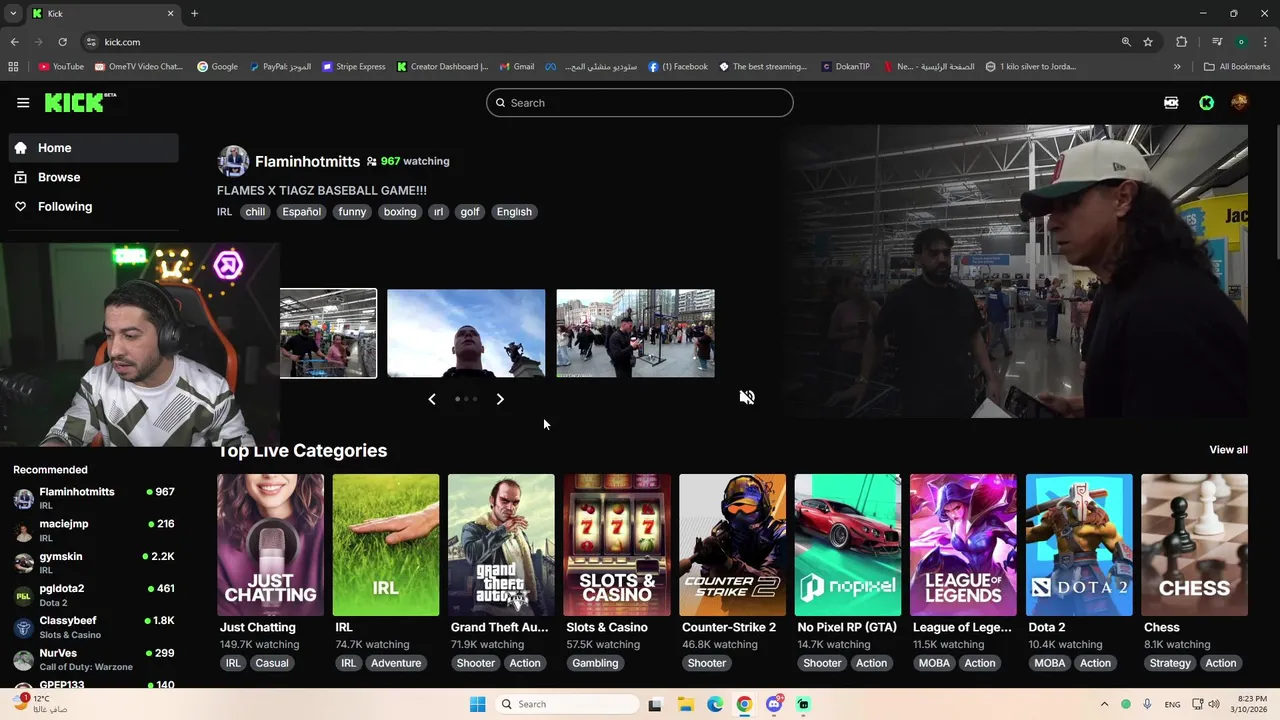Go to previous featured stream
Image resolution: width=1280 pixels, height=720 pixels.
click(432, 399)
